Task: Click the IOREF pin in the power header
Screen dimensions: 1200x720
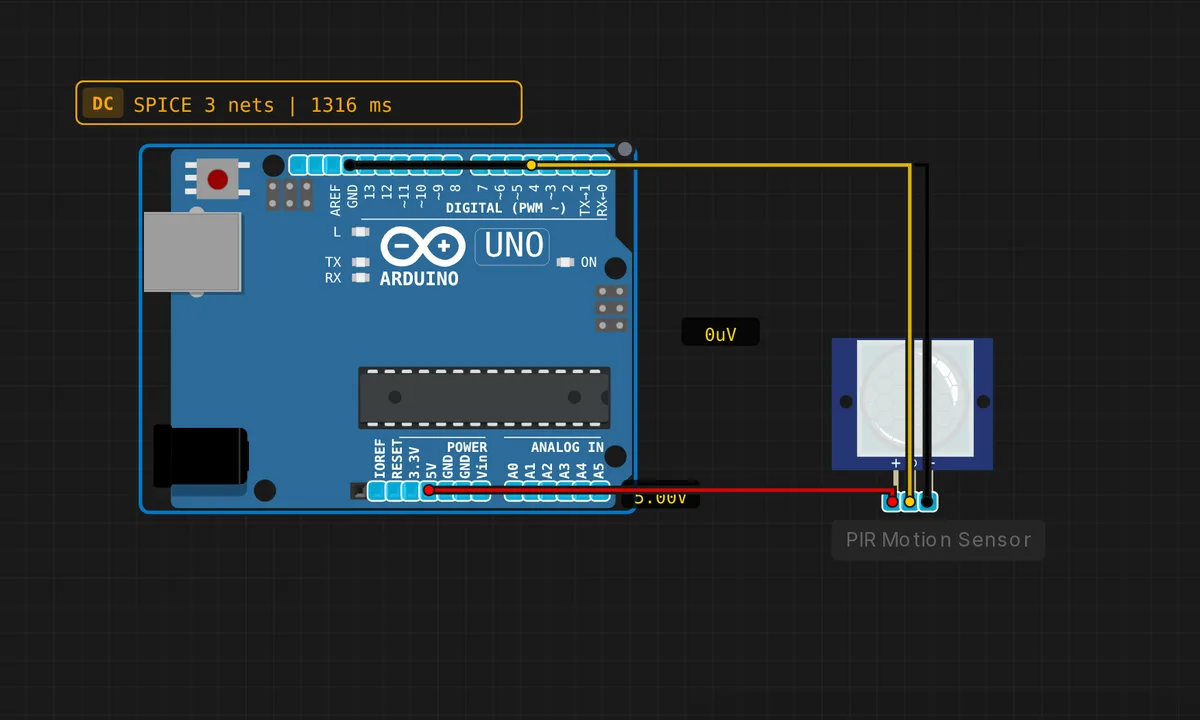Action: [x=377, y=491]
